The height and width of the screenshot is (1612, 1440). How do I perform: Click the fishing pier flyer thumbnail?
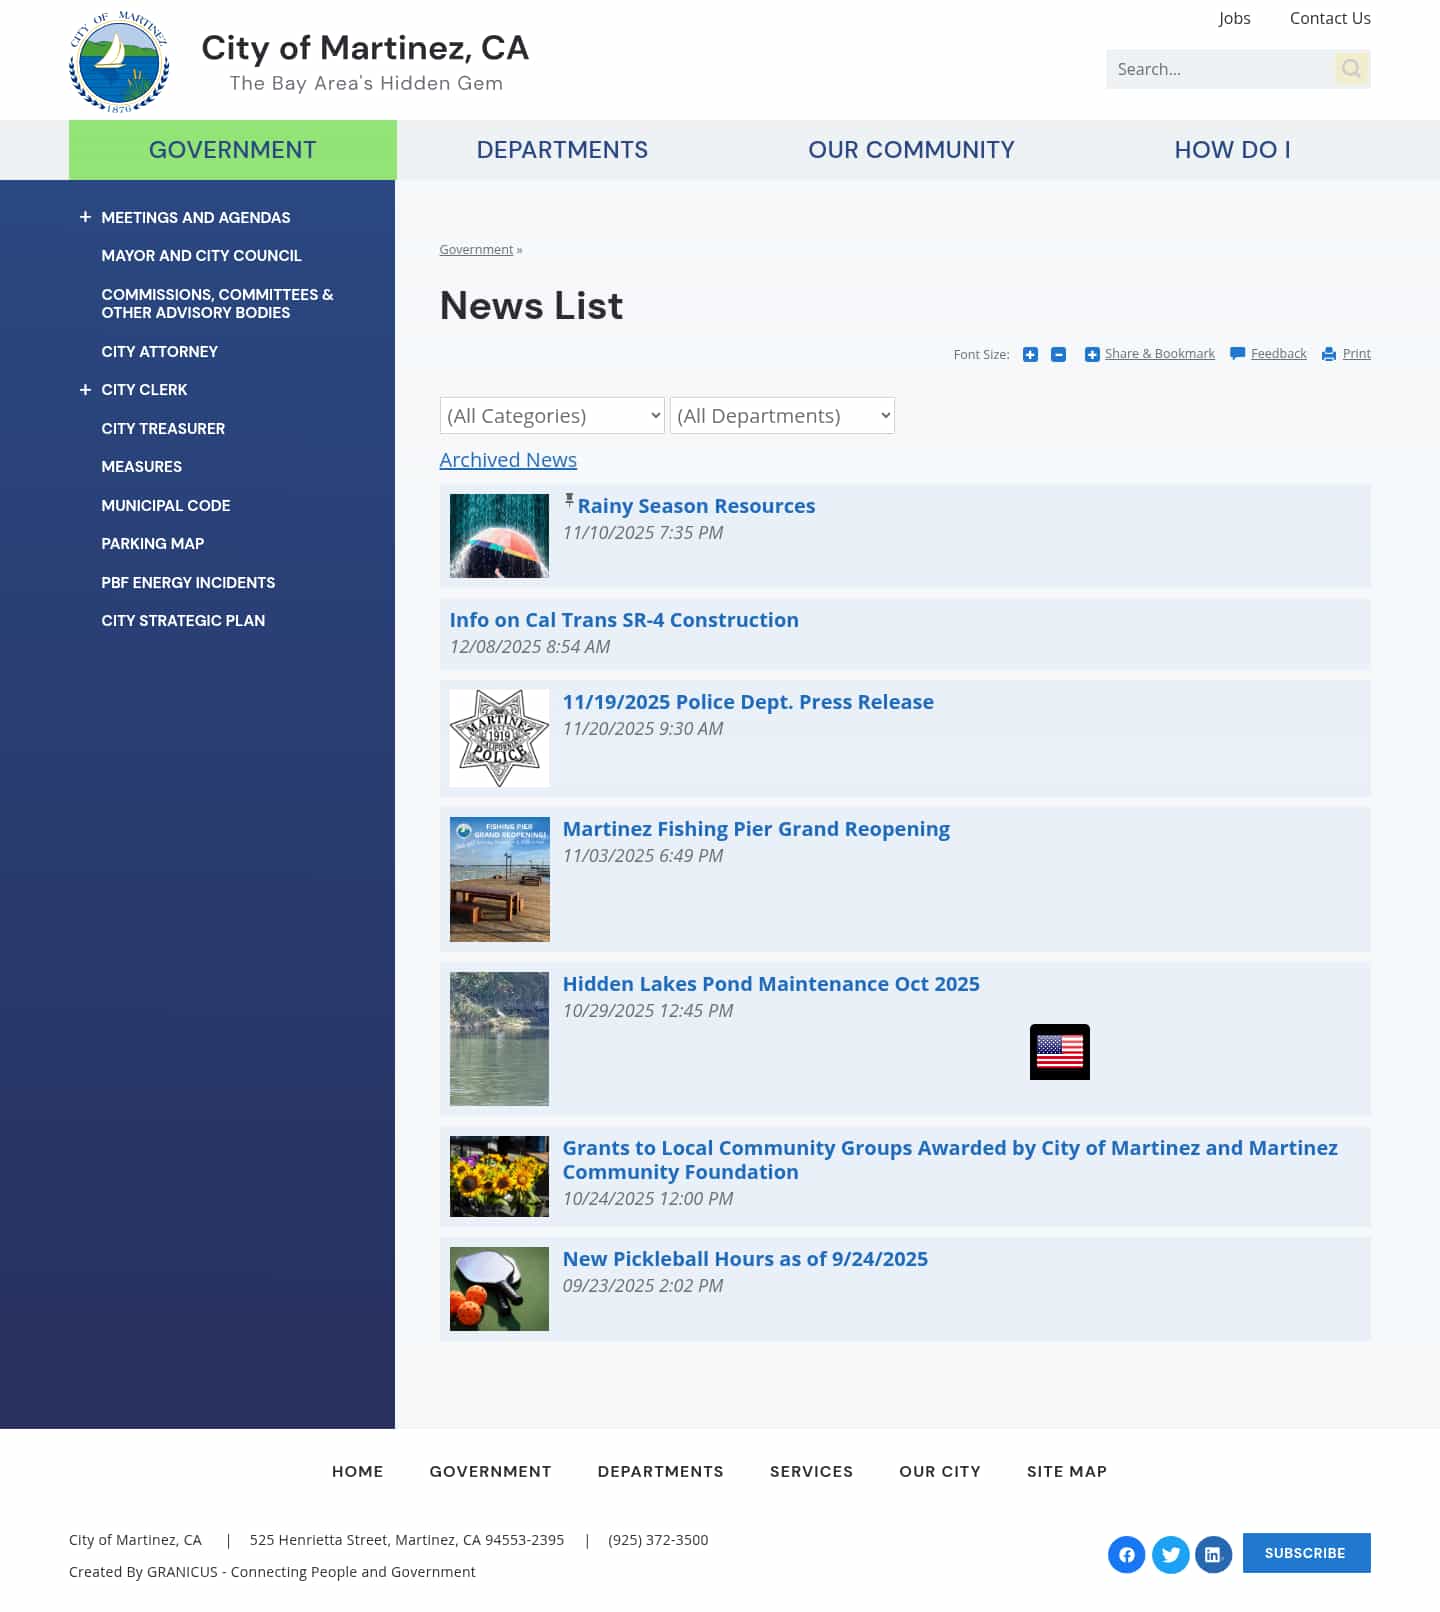tap(499, 880)
